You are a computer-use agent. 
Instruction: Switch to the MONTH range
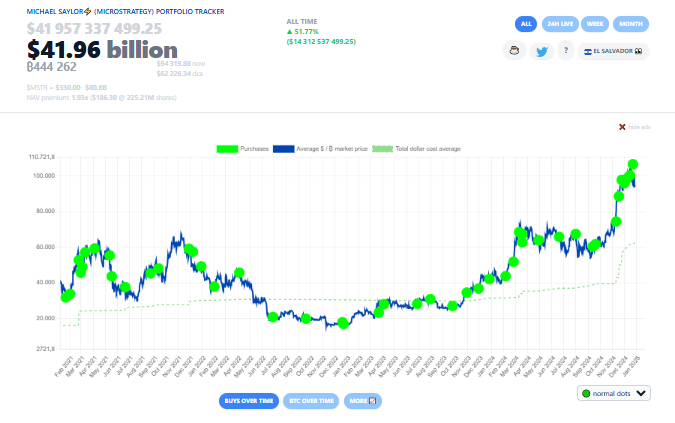(631, 24)
